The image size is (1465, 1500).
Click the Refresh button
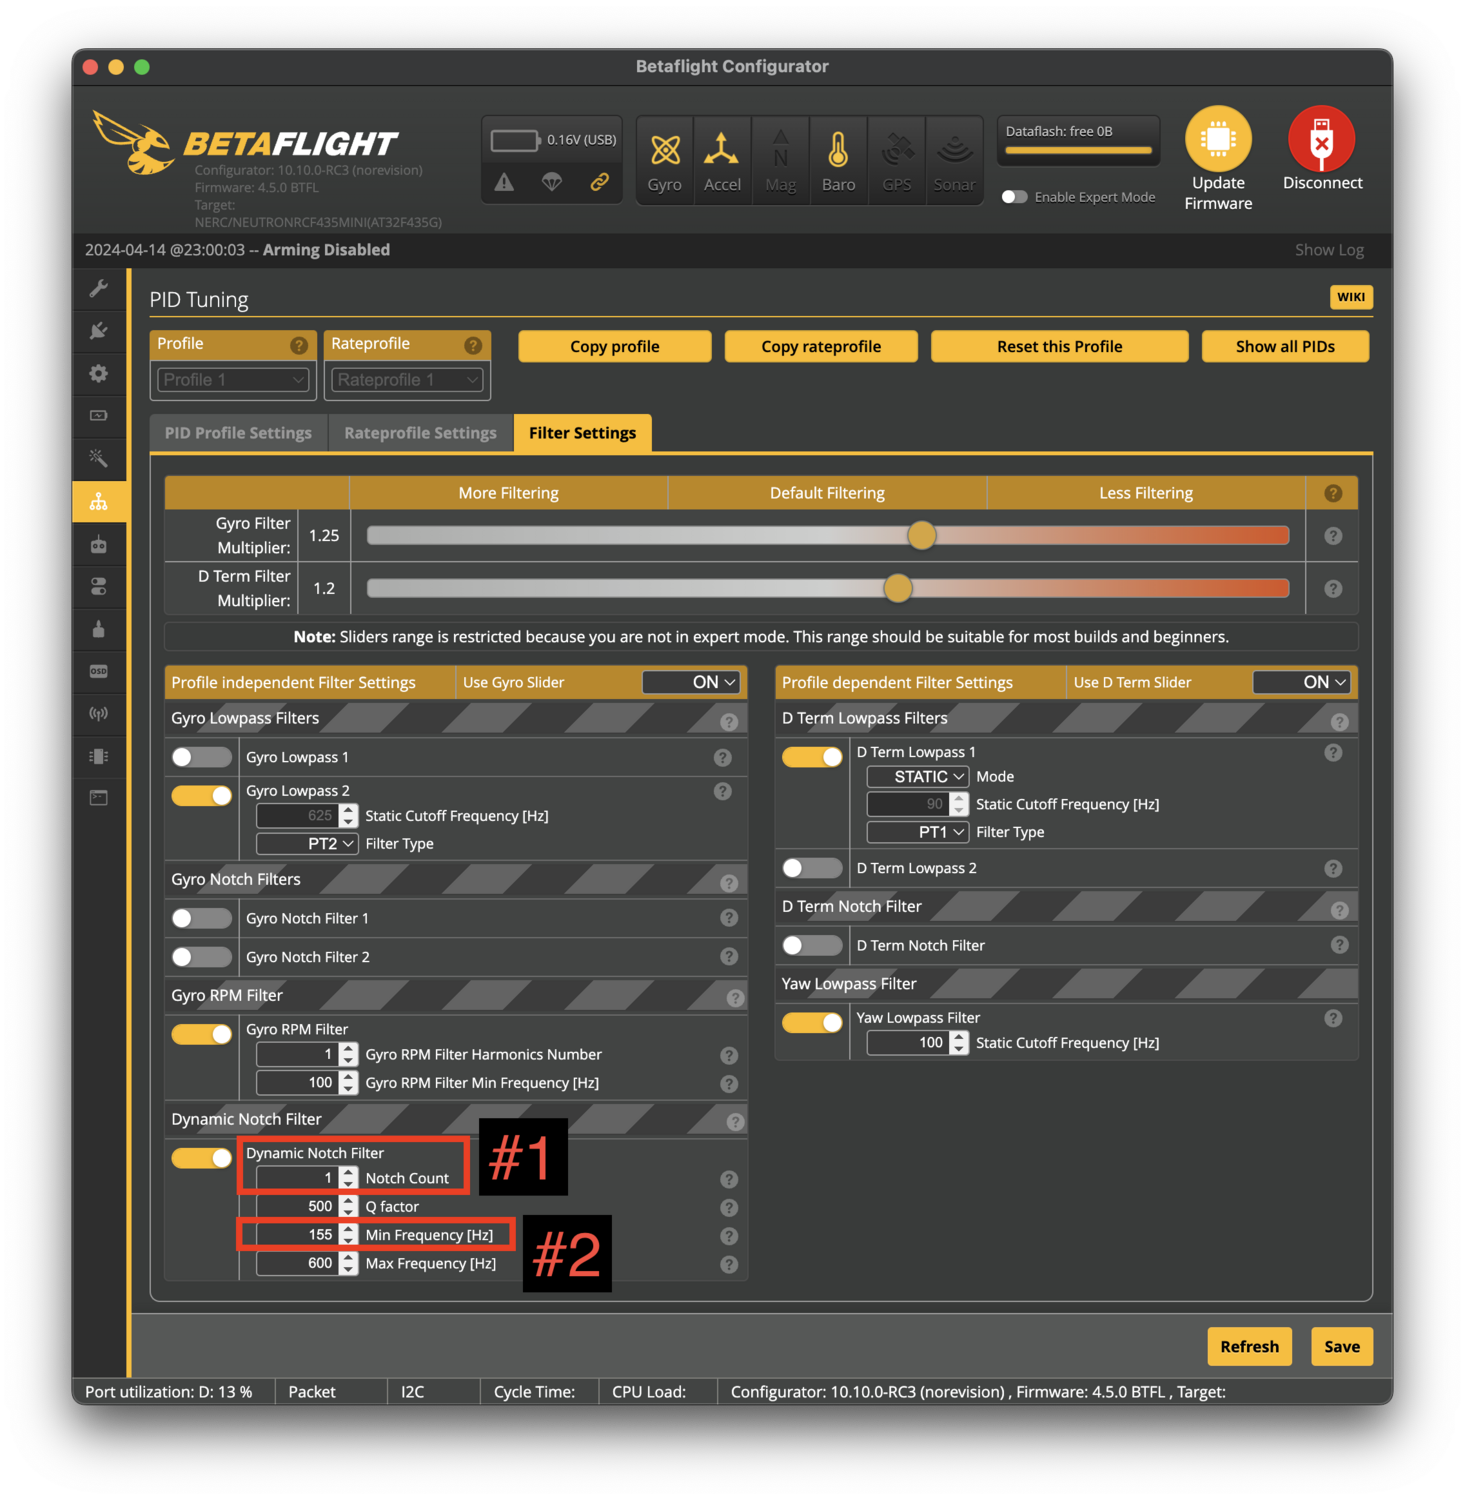pos(1249,1347)
